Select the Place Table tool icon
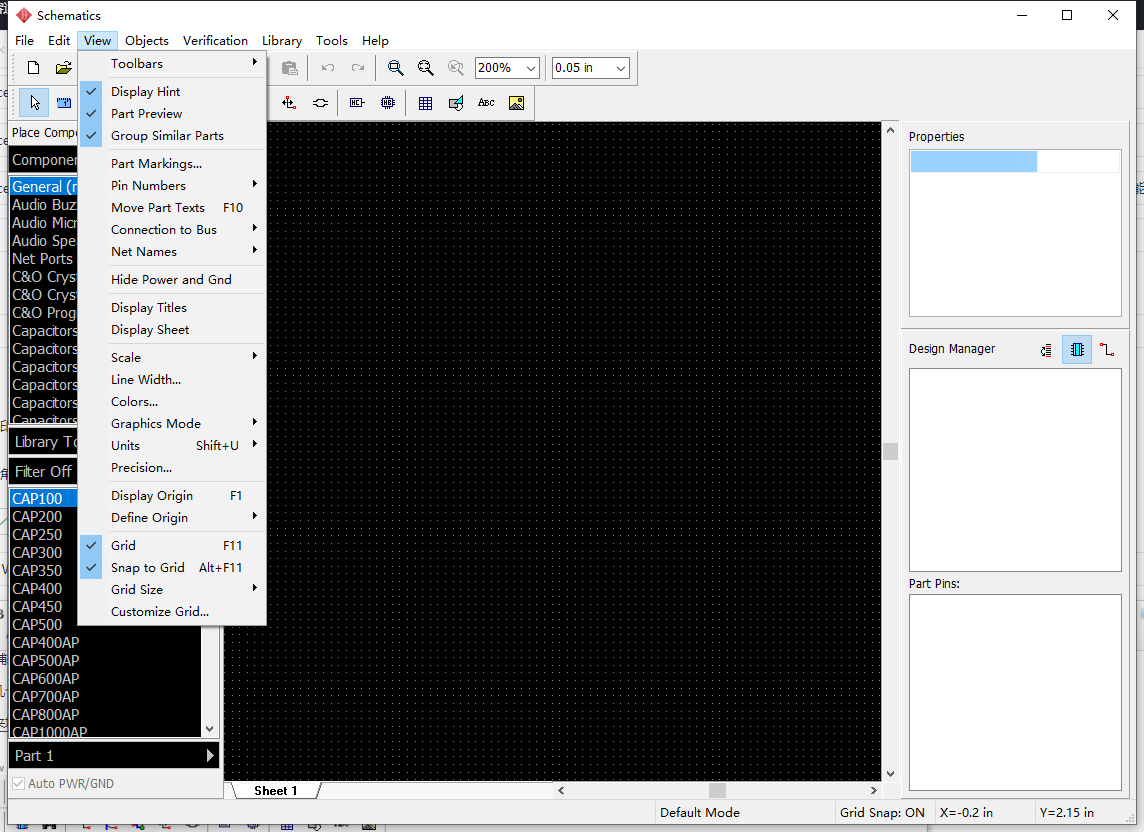Image resolution: width=1144 pixels, height=832 pixels. (425, 103)
